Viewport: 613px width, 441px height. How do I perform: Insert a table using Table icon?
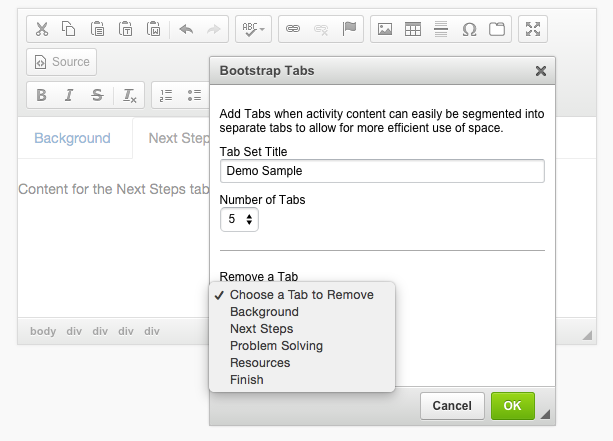(x=412, y=29)
